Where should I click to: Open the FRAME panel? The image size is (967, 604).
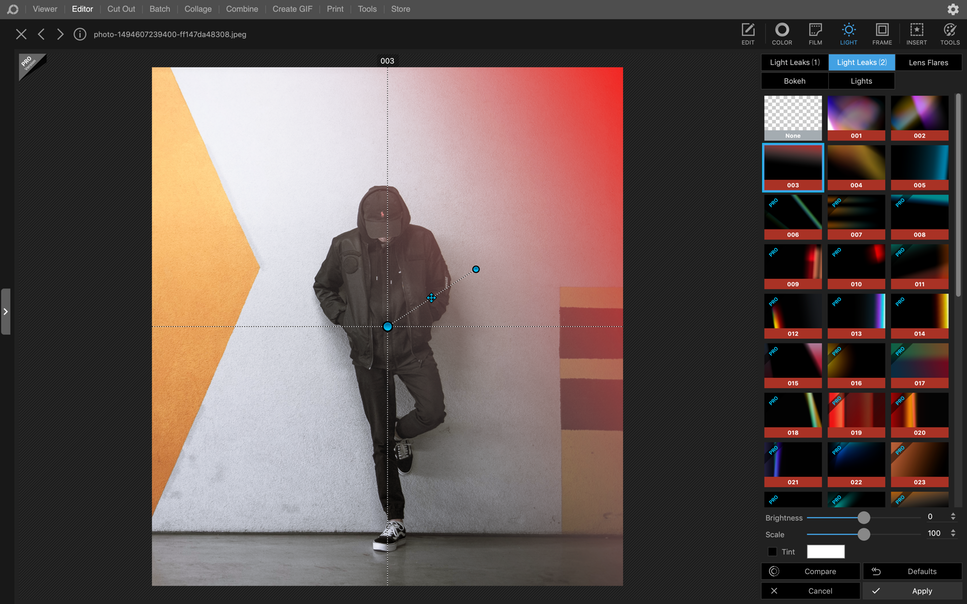click(x=882, y=34)
